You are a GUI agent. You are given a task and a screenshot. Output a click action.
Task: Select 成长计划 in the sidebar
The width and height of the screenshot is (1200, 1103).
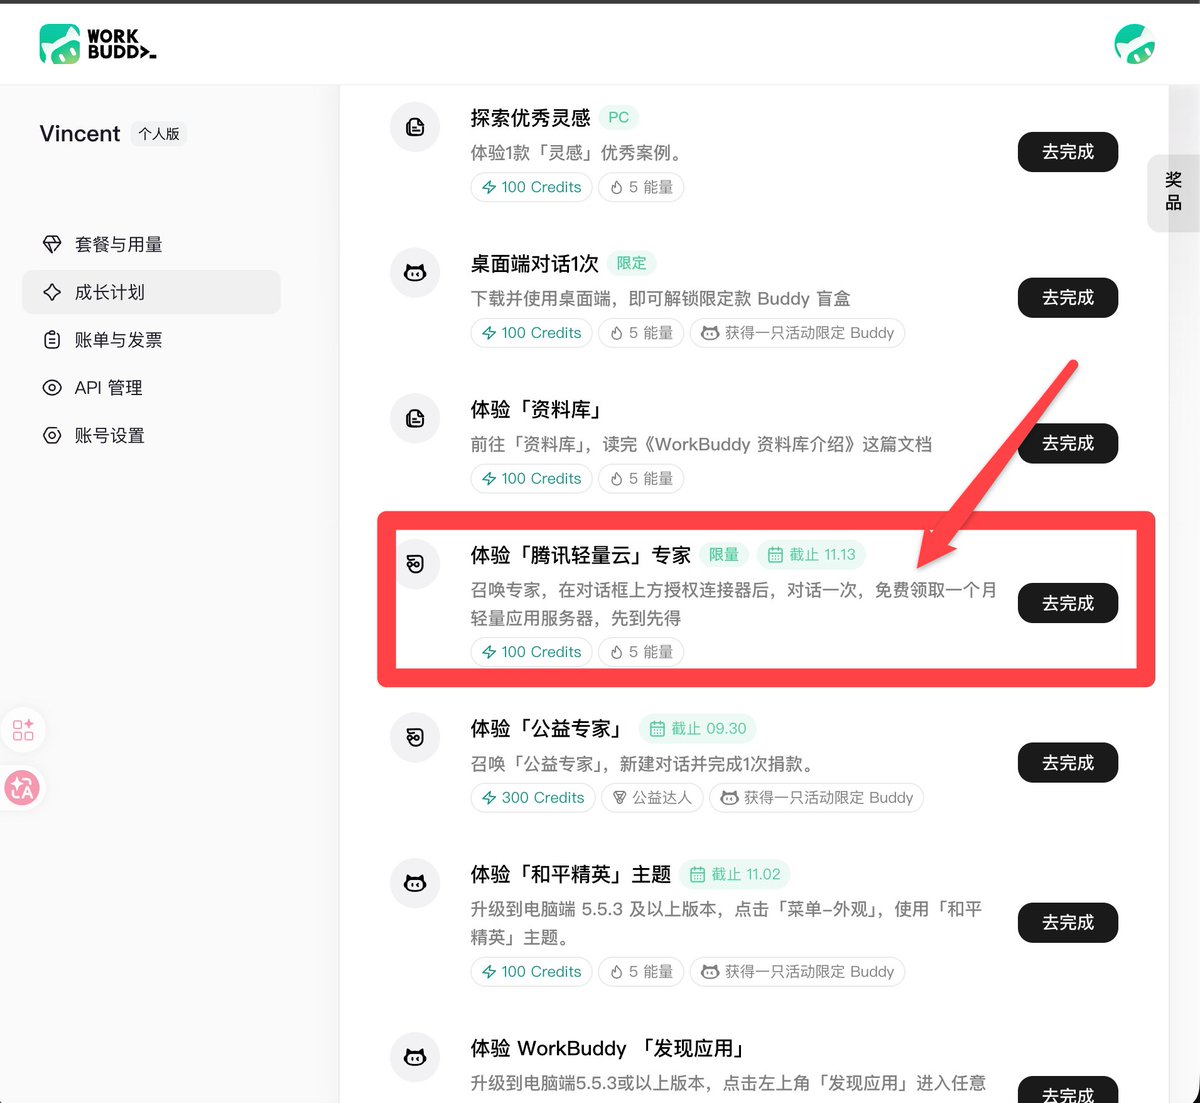point(151,292)
